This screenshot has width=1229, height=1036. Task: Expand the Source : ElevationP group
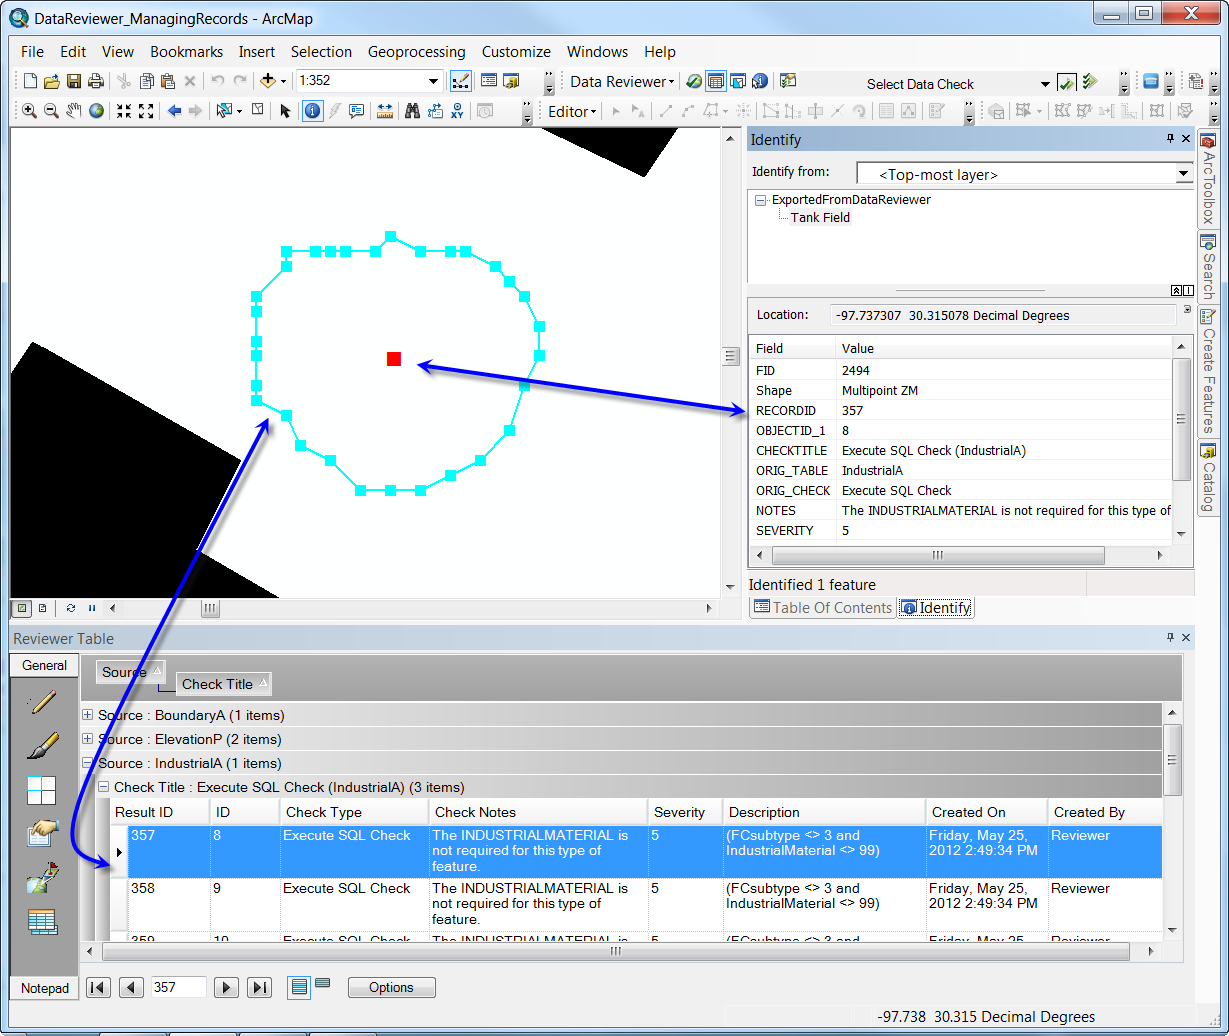click(x=88, y=739)
